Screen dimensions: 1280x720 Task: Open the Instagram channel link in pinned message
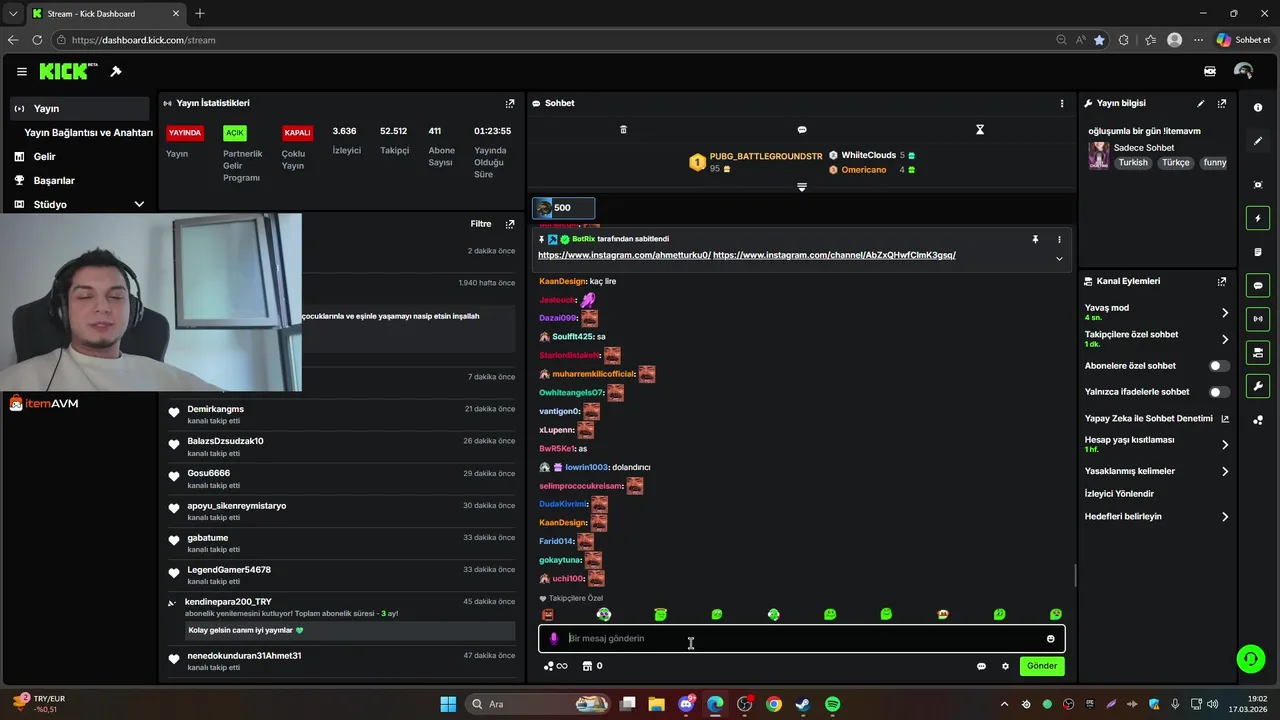[x=834, y=255]
